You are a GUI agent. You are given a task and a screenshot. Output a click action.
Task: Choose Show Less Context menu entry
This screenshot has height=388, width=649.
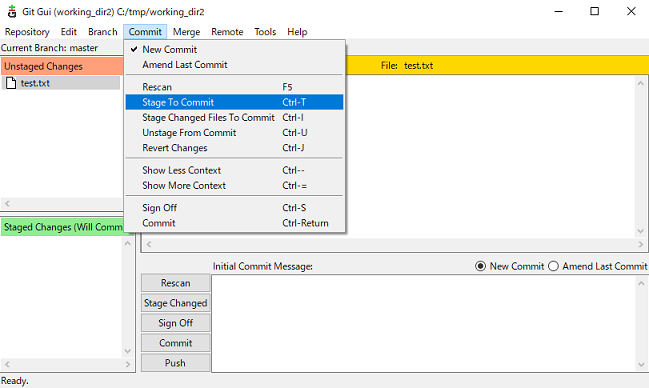point(234,170)
